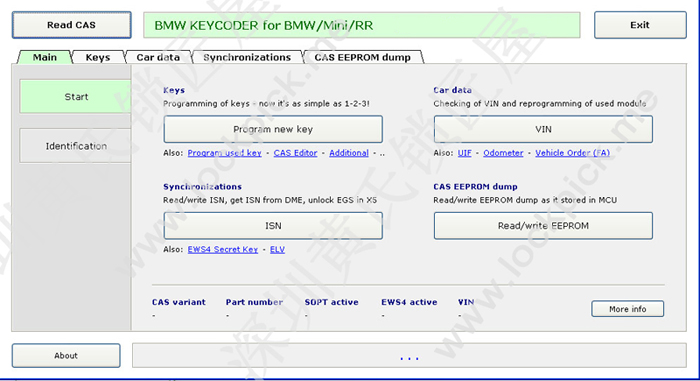Click the SOPT active label
This screenshot has height=381, width=700.
pyautogui.click(x=332, y=302)
